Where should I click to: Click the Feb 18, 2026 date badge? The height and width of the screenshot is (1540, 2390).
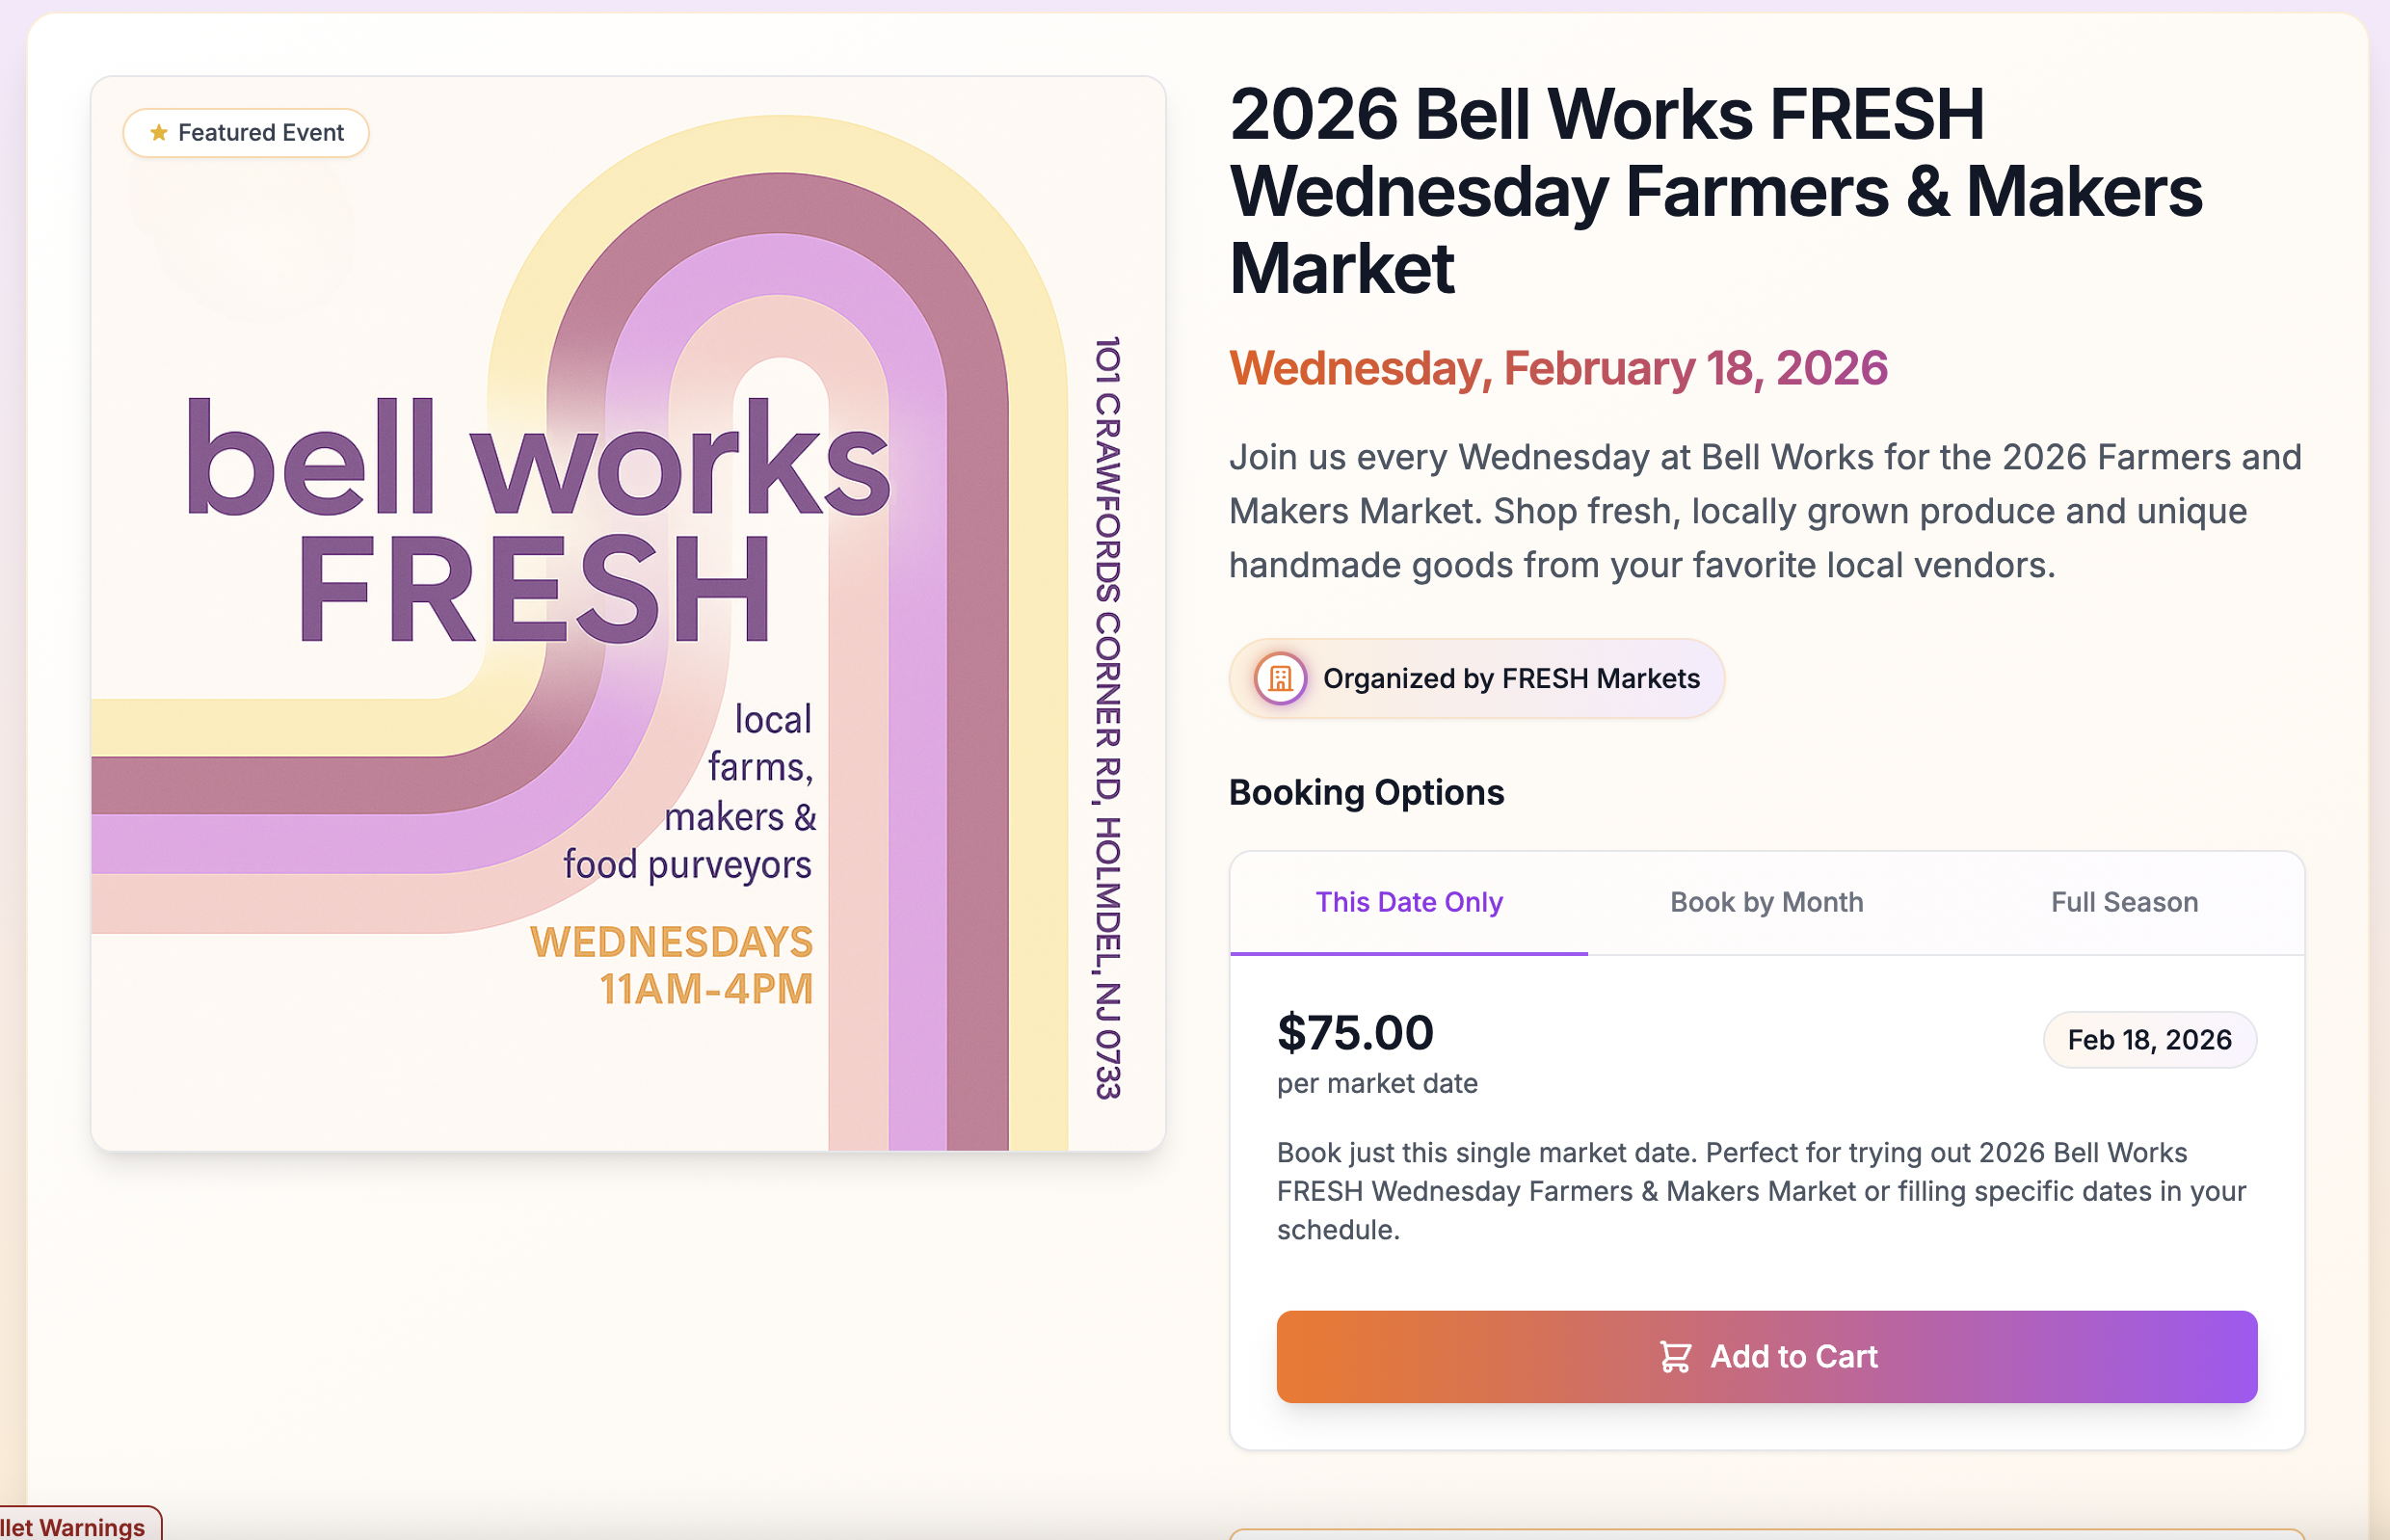[x=2149, y=1040]
